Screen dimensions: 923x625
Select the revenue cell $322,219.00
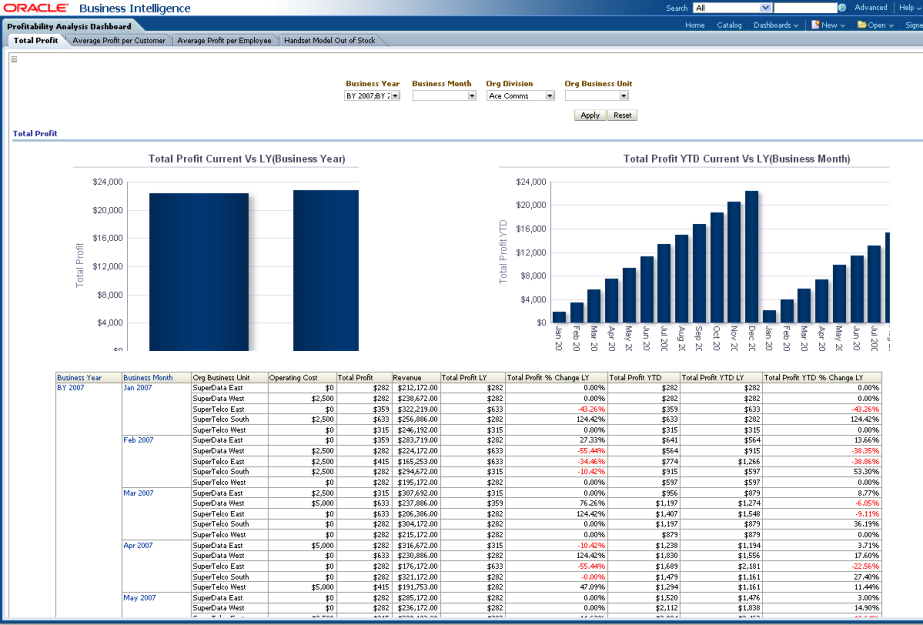(x=417, y=409)
